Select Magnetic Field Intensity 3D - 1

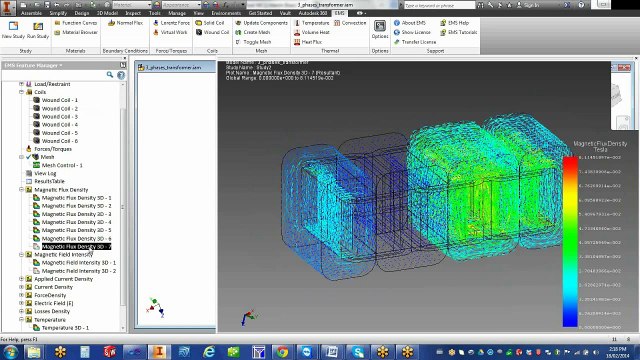point(79,263)
